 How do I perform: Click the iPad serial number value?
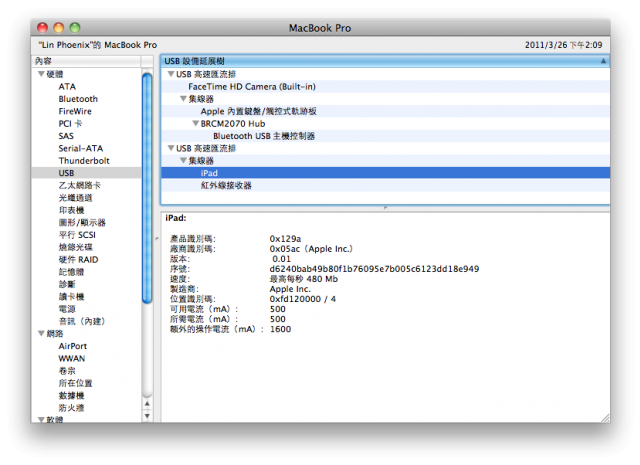pos(374,269)
